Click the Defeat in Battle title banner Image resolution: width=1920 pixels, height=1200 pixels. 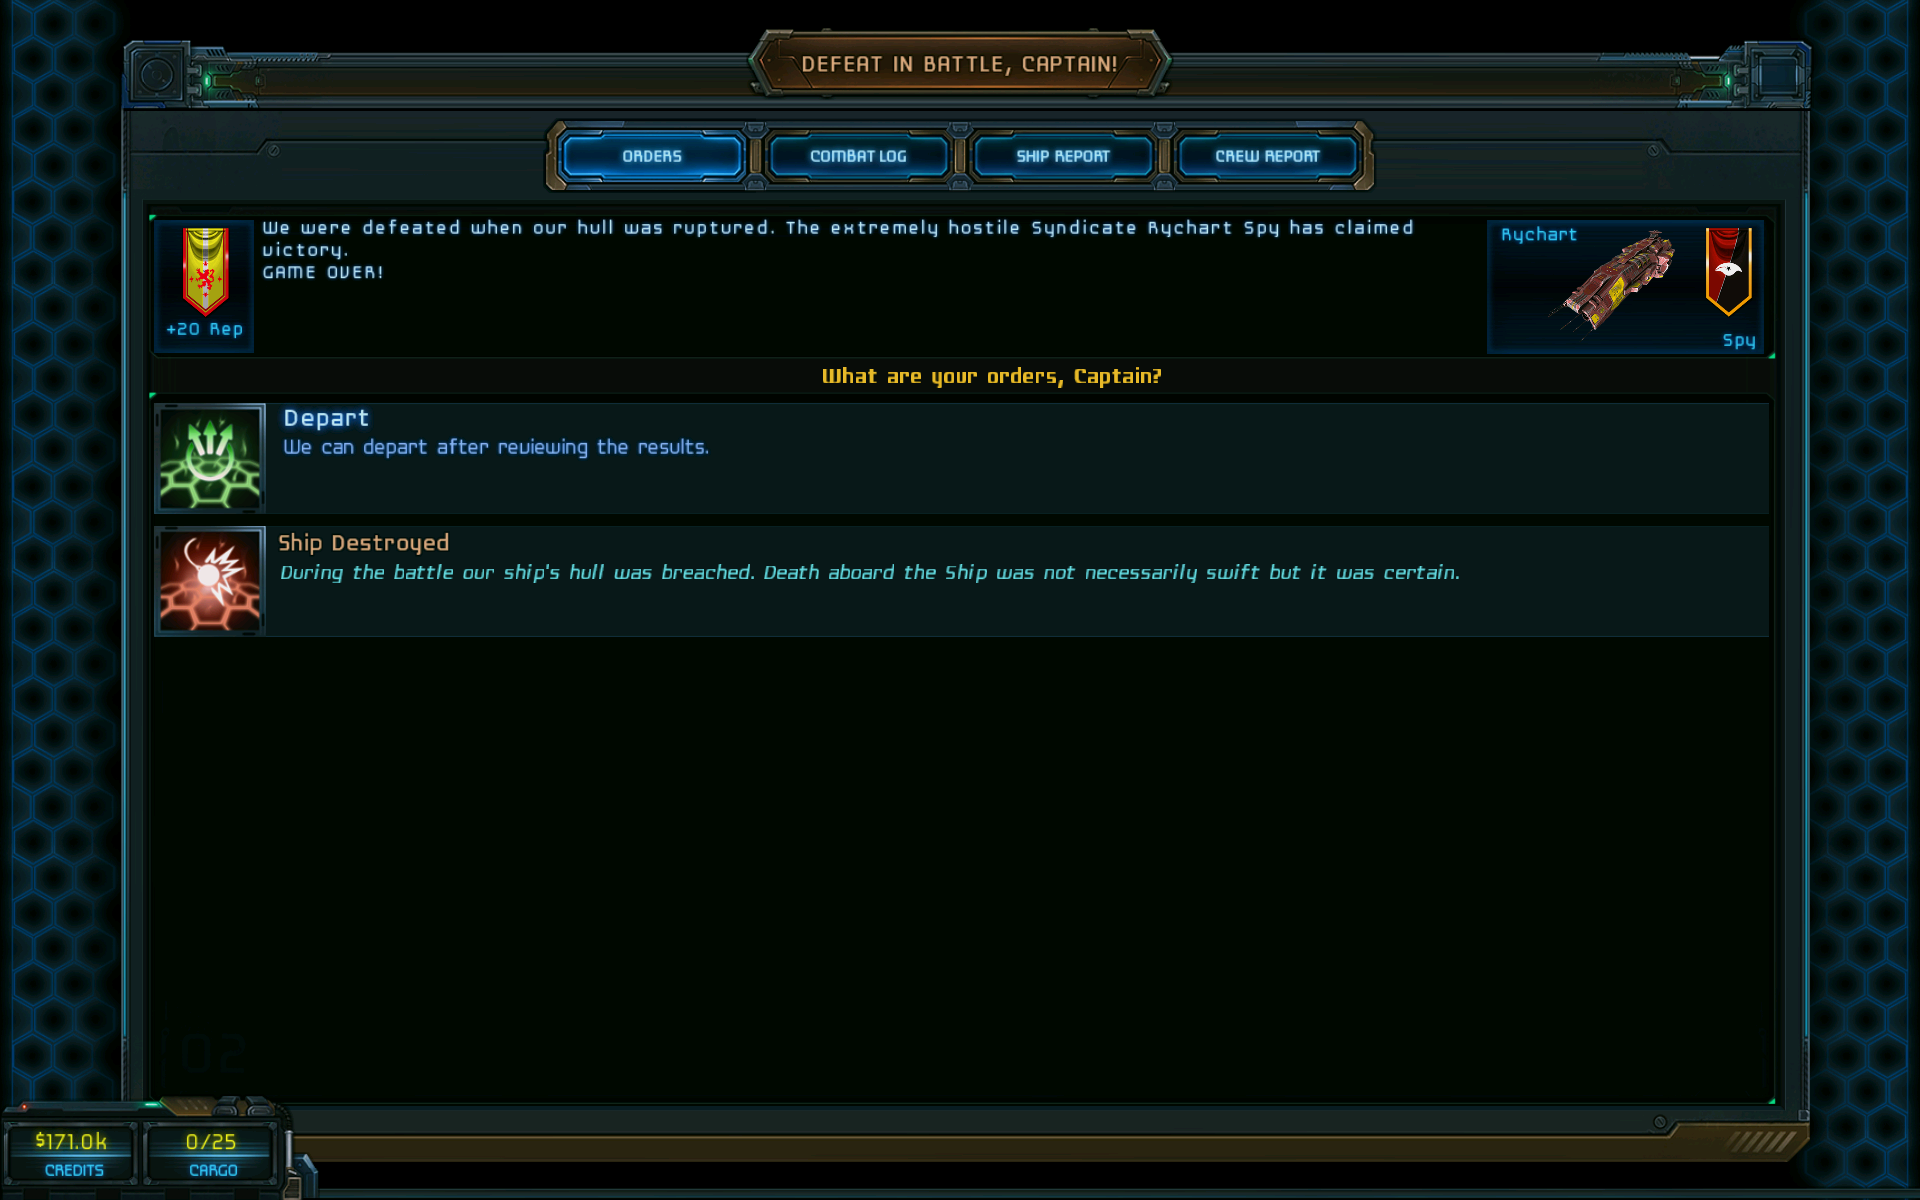[x=960, y=64]
